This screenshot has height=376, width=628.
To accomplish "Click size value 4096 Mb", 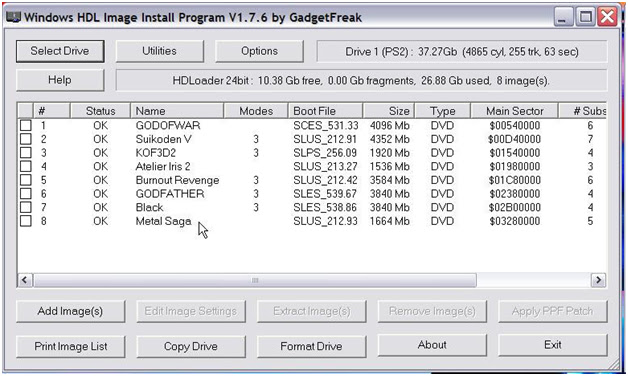I will [x=390, y=125].
